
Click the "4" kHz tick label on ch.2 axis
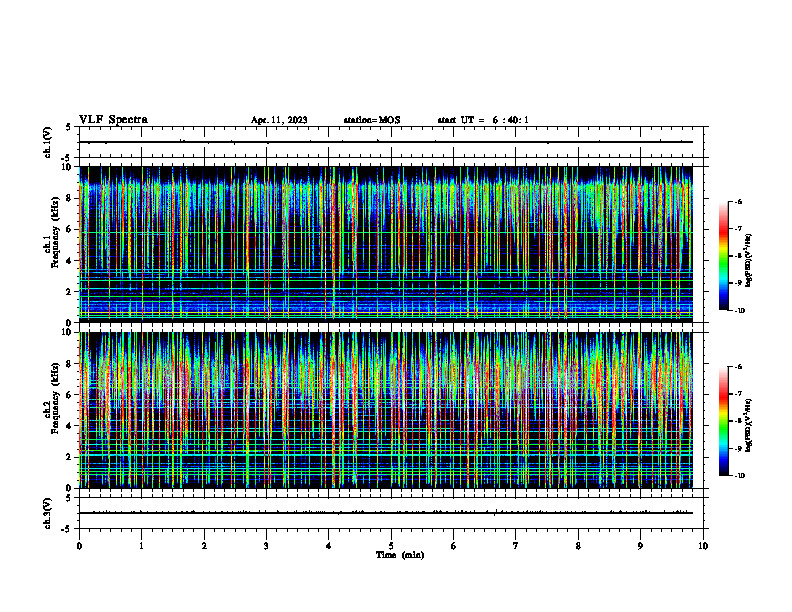point(70,426)
